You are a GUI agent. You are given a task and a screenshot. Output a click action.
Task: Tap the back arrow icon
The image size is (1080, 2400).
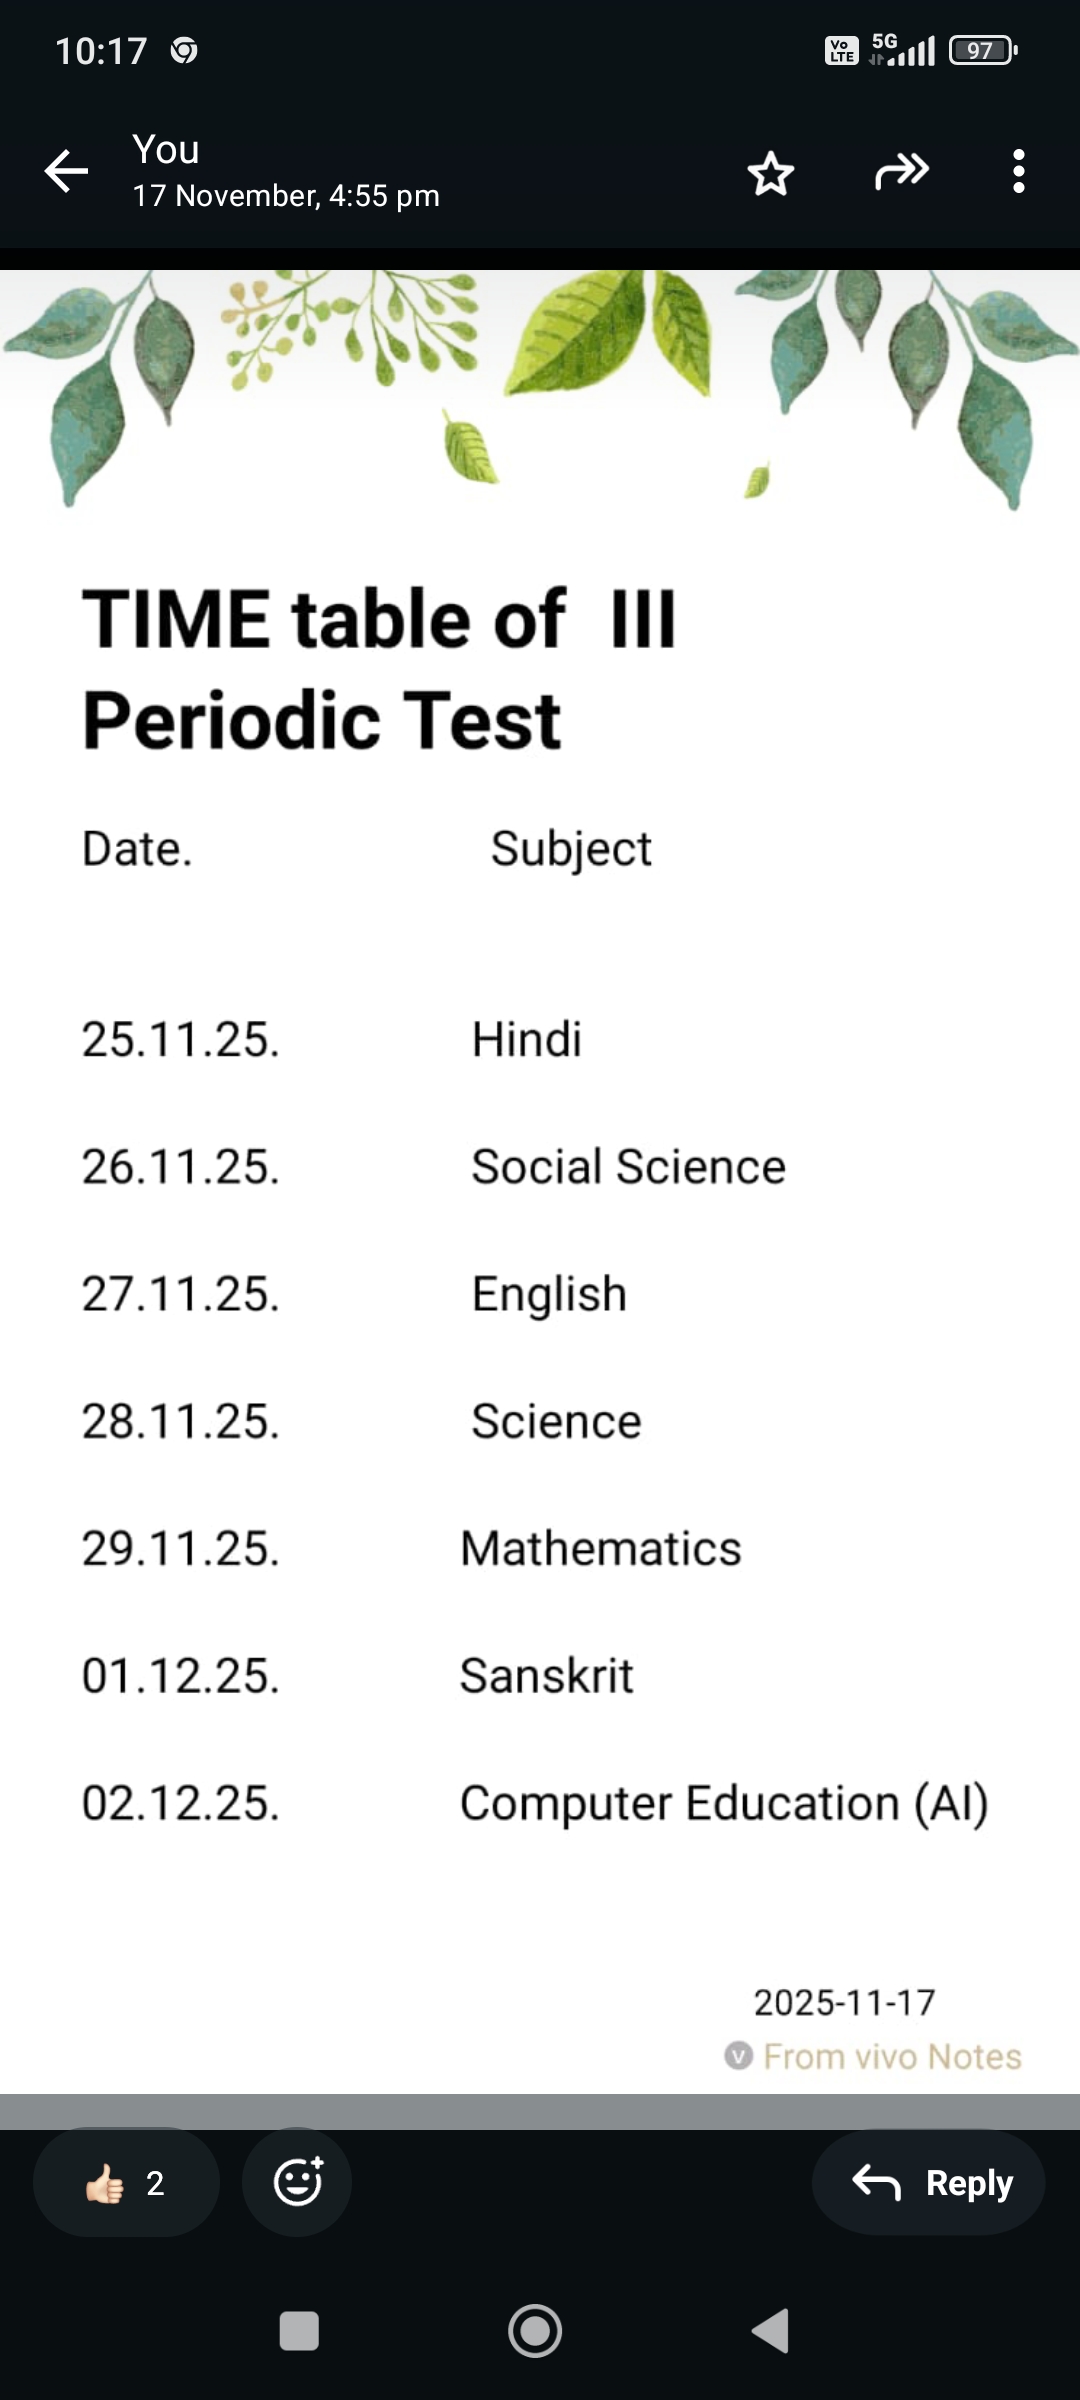(x=66, y=171)
